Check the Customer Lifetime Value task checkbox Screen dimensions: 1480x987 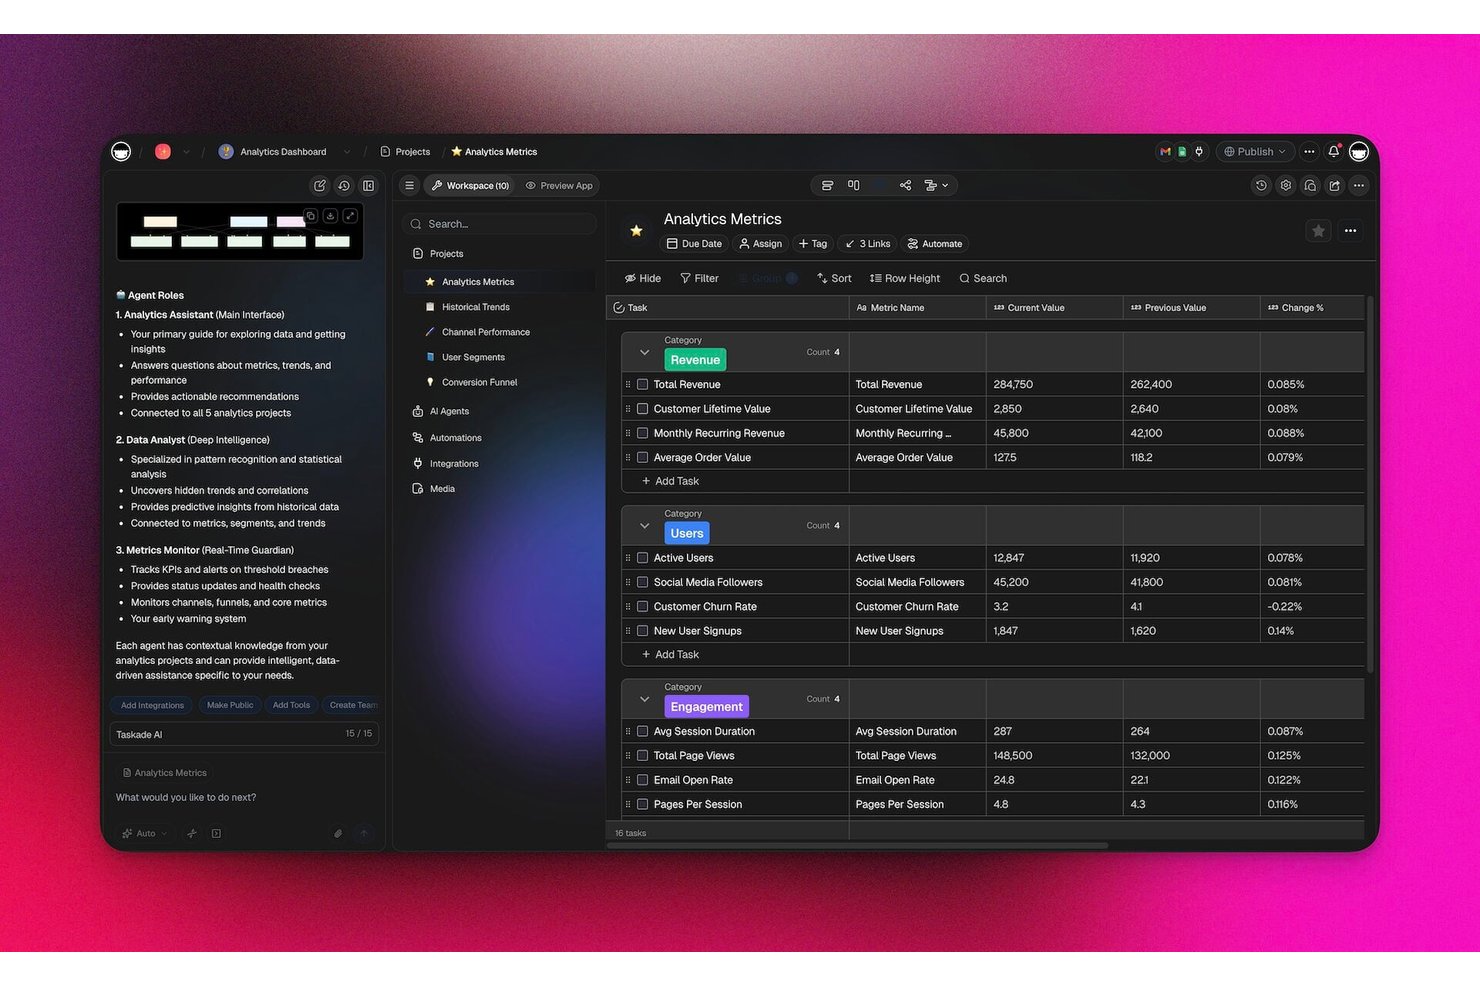click(643, 409)
